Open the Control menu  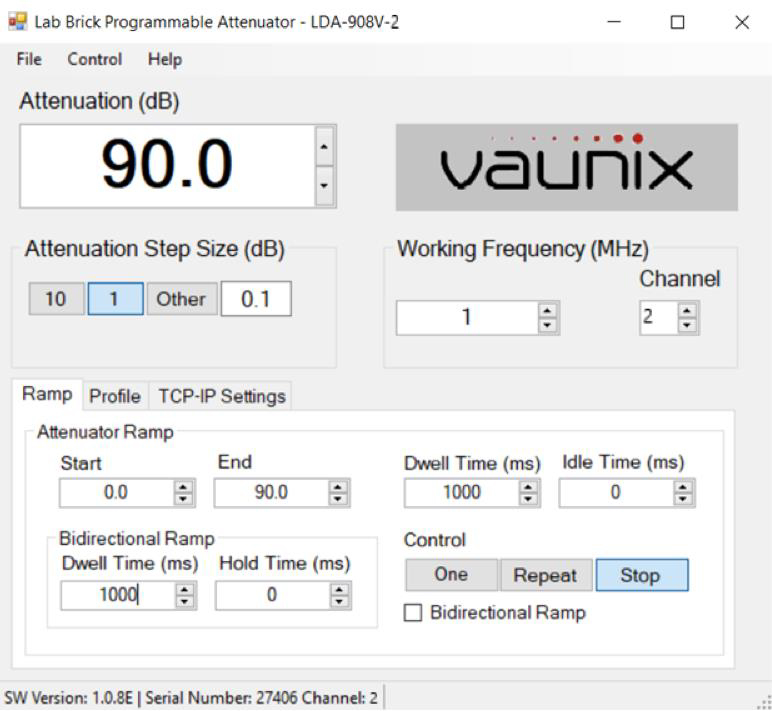95,59
